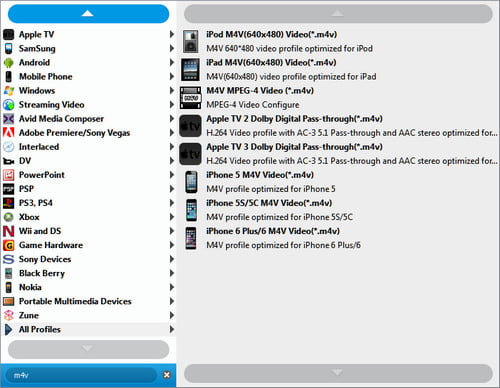Expand the Xbox submenu arrow

point(172,217)
